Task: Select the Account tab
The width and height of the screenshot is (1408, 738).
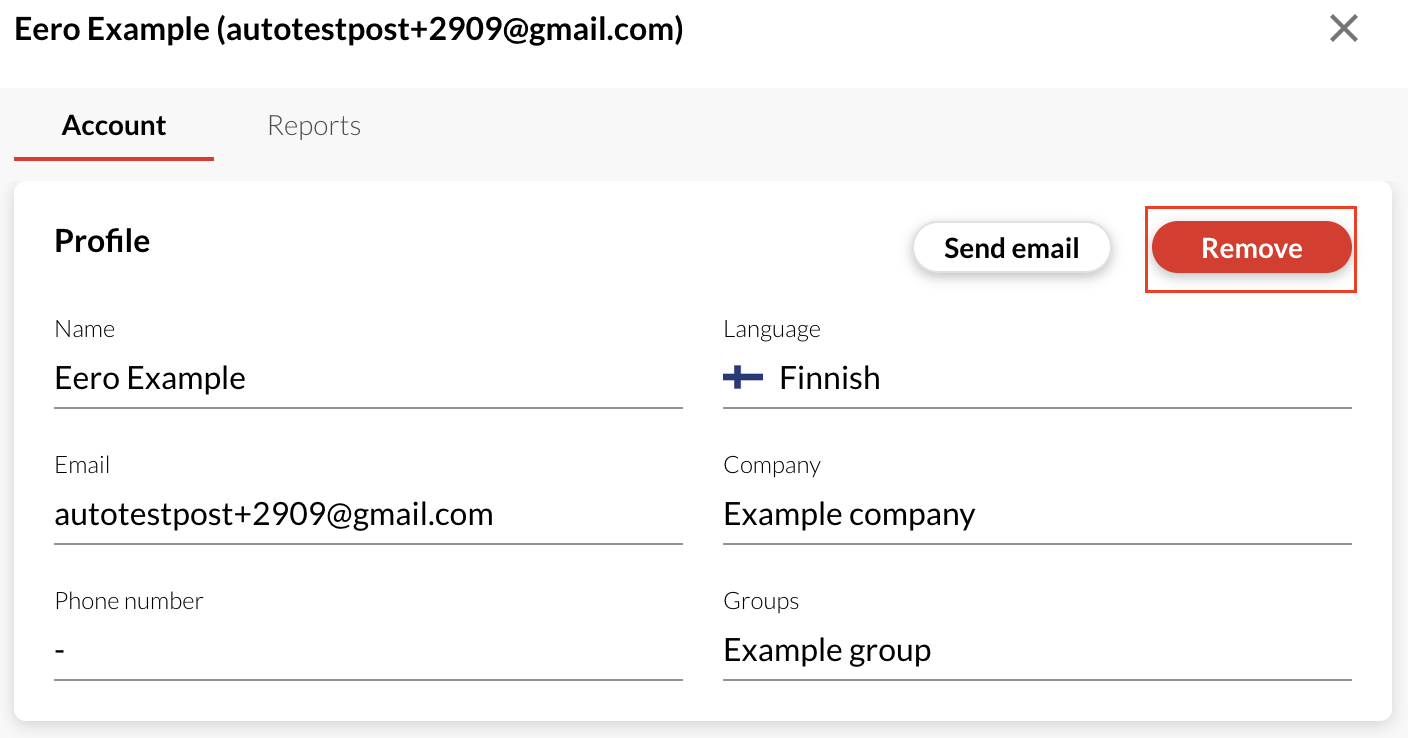Action: tap(114, 126)
